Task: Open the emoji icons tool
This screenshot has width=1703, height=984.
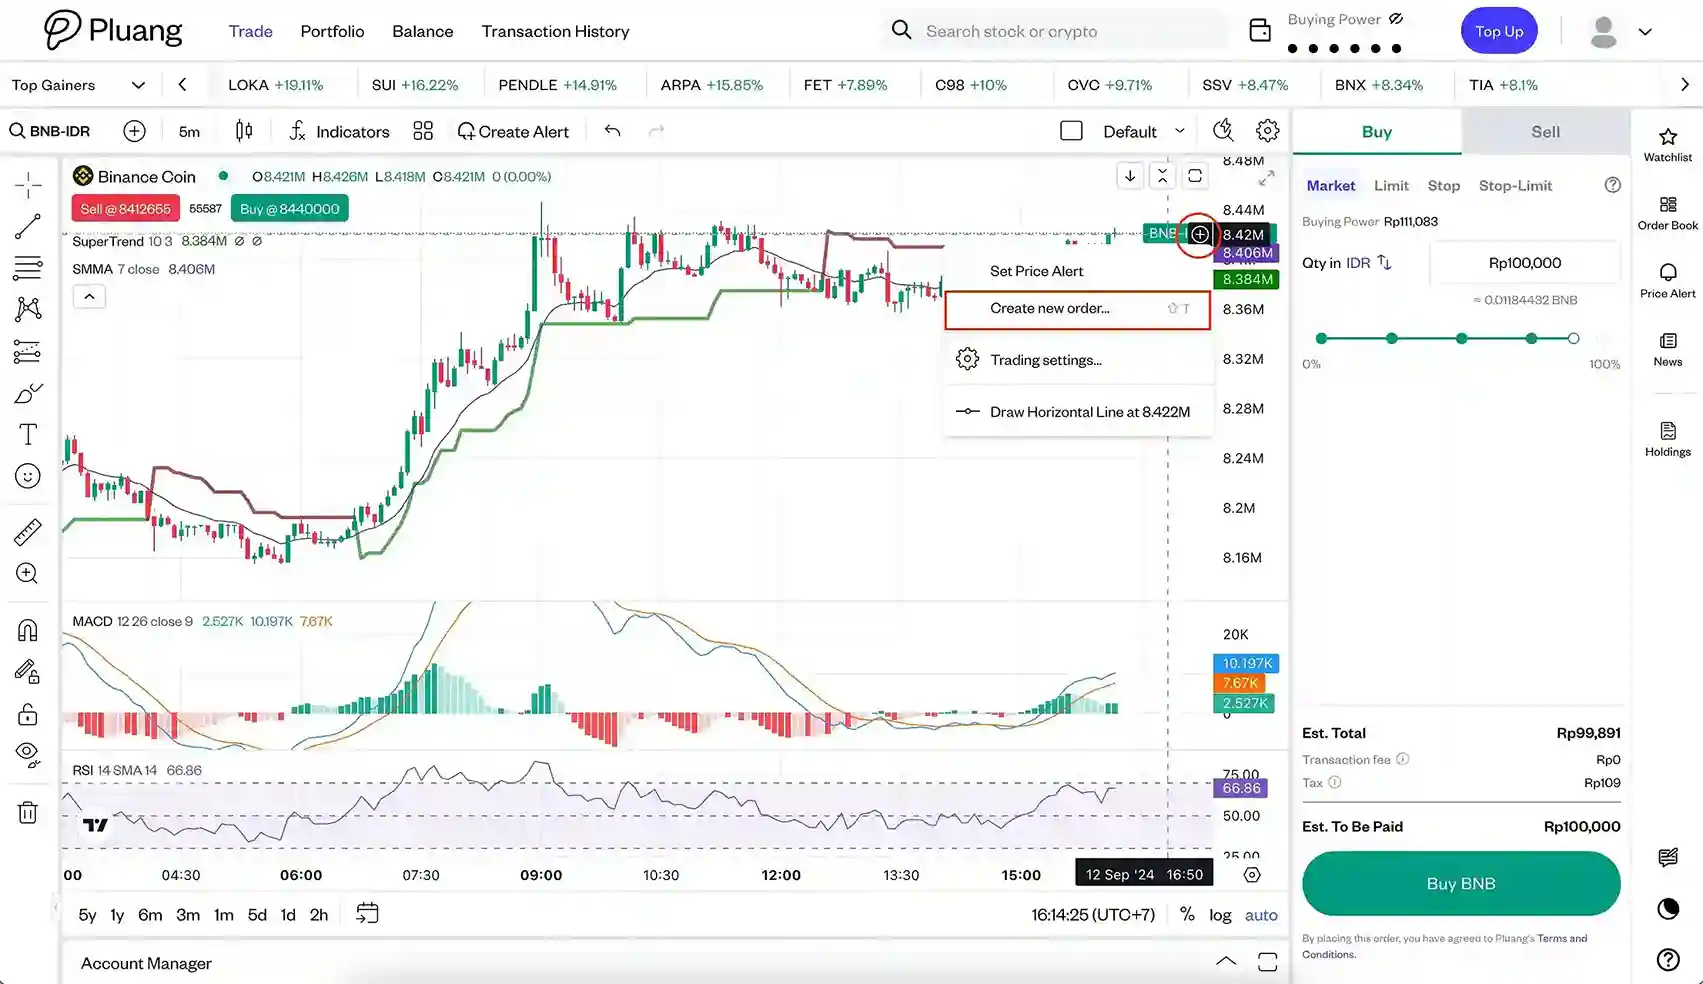Action: pos(28,476)
